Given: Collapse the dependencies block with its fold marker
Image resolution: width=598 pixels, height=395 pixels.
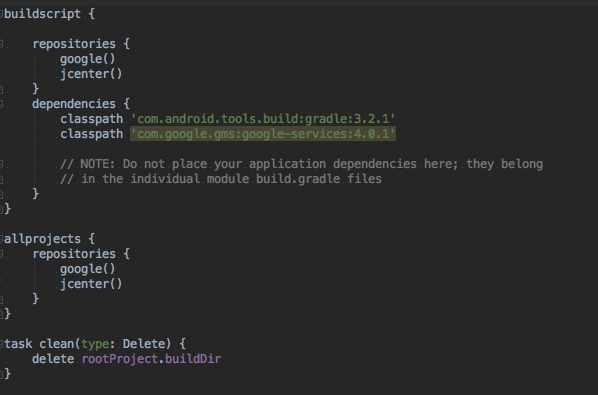Looking at the screenshot, I should point(2,104).
